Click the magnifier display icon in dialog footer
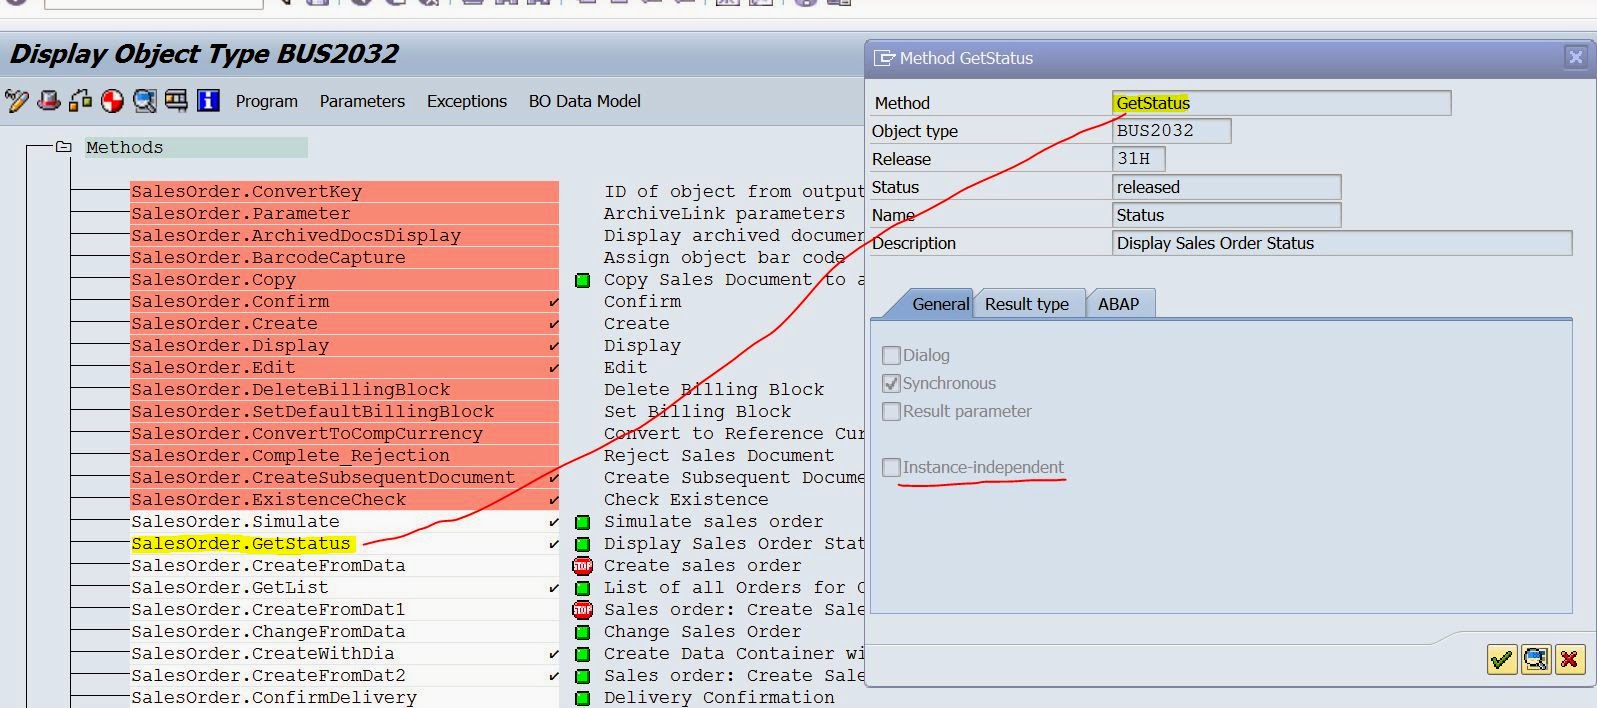This screenshot has height=708, width=1597. [x=1535, y=659]
